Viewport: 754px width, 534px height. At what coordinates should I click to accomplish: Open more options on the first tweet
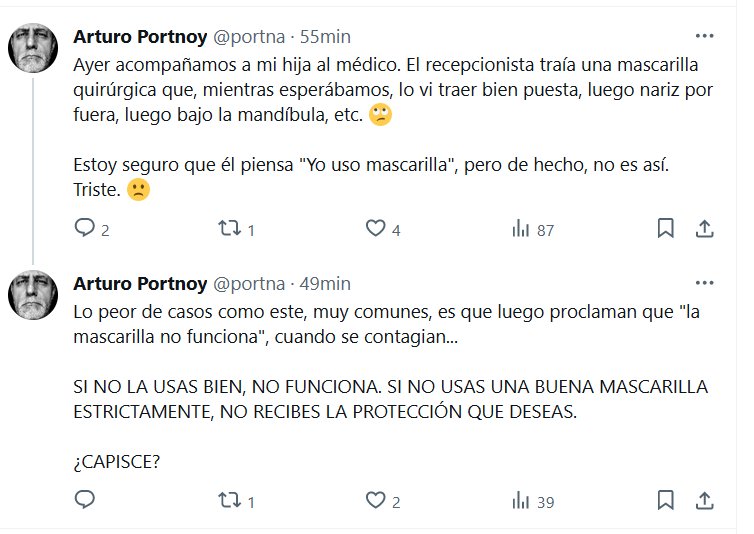(704, 37)
